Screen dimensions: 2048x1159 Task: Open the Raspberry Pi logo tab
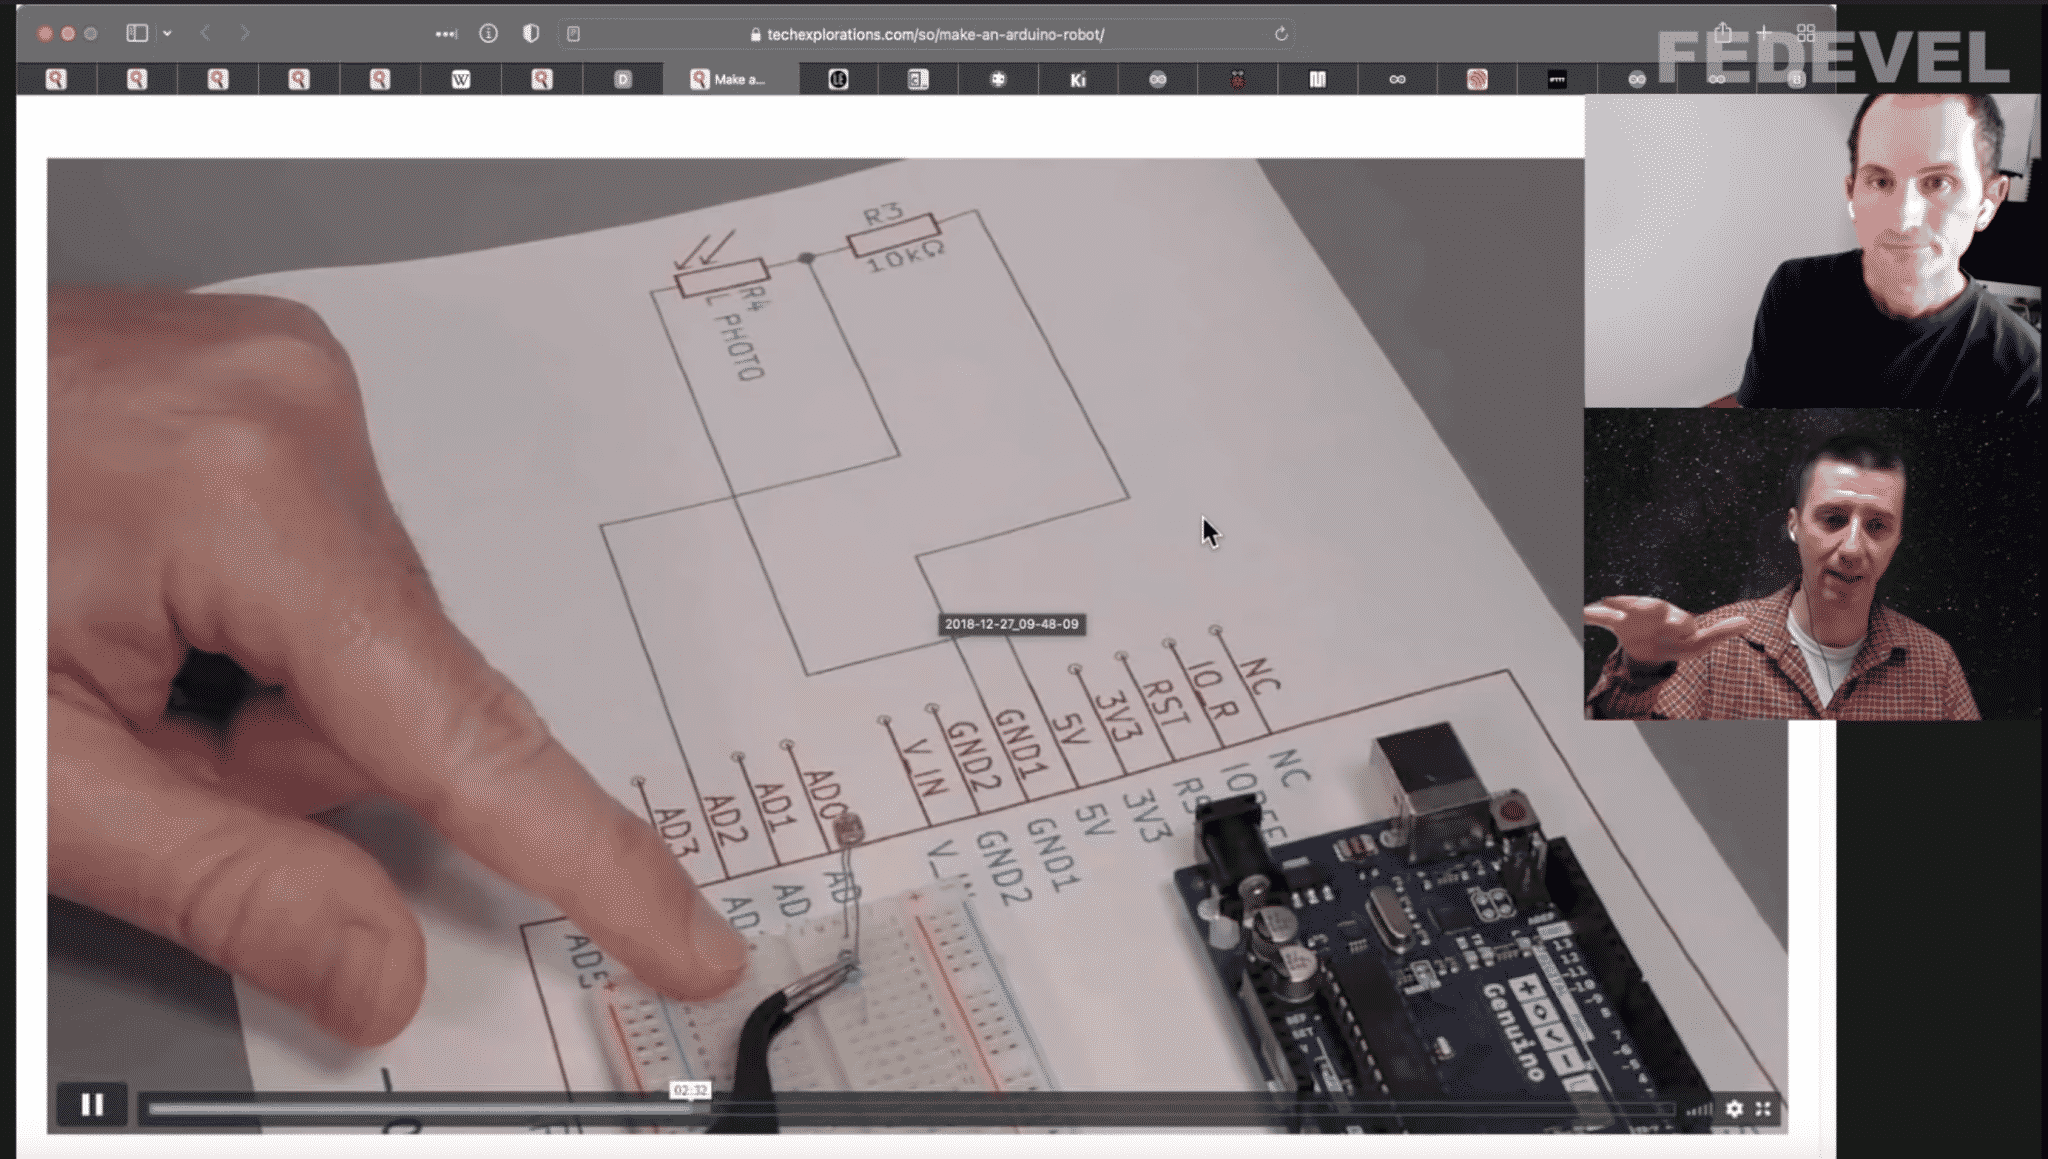[1237, 79]
